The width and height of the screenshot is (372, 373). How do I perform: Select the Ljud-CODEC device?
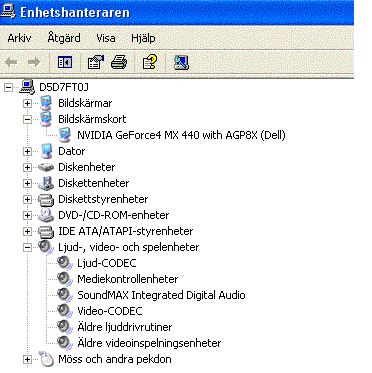coord(107,263)
